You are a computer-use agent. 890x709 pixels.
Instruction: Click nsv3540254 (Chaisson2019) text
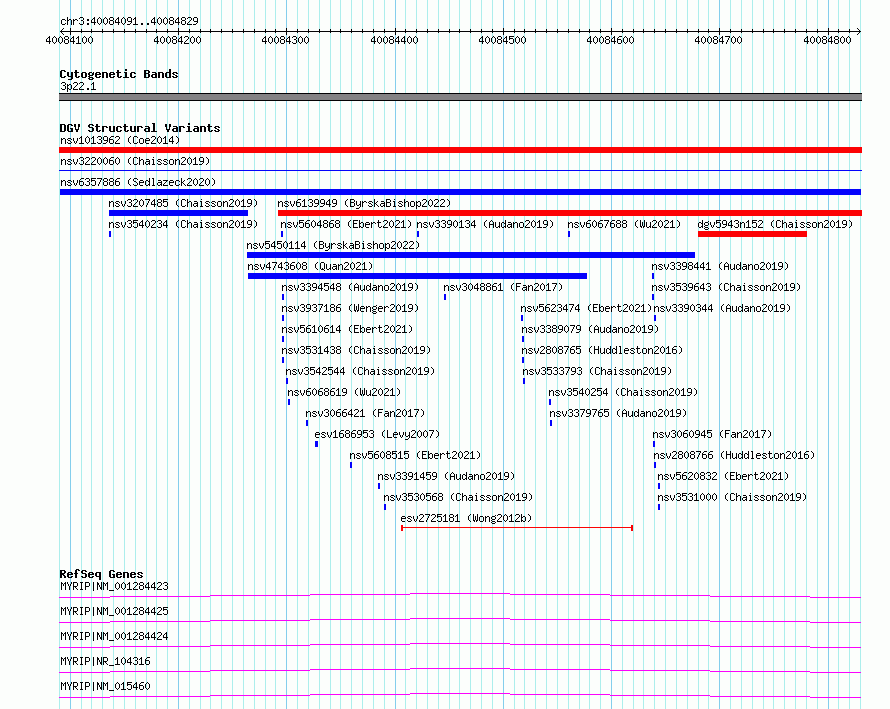click(x=623, y=392)
